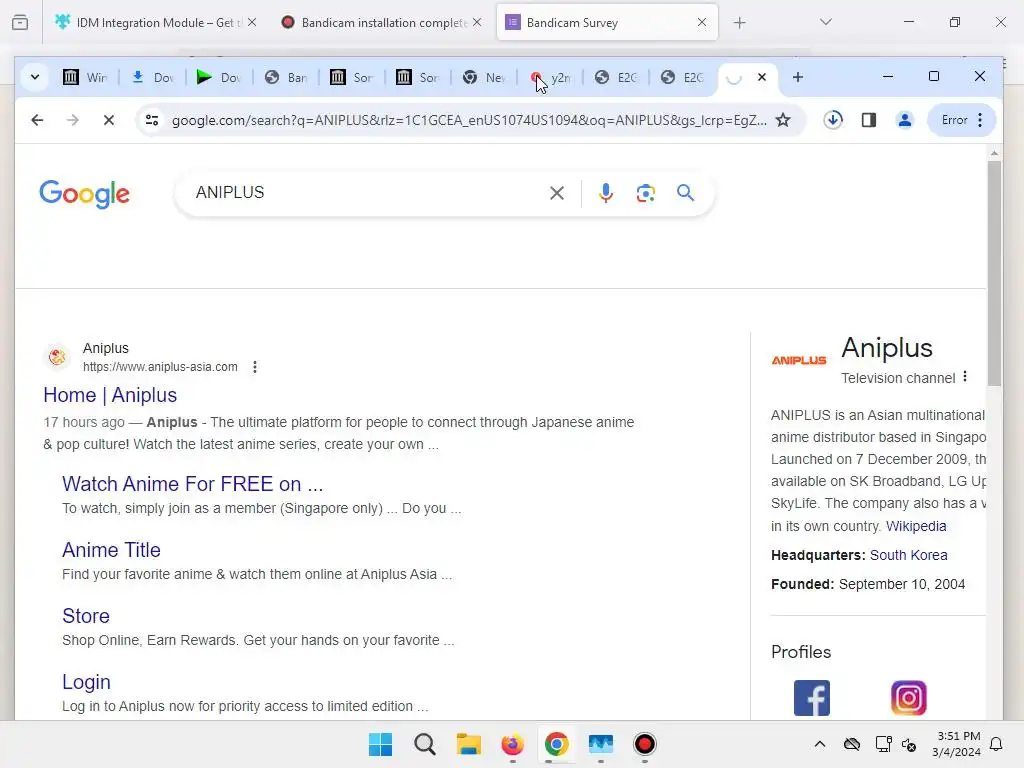Open the South Korea headquarters link

(908, 555)
